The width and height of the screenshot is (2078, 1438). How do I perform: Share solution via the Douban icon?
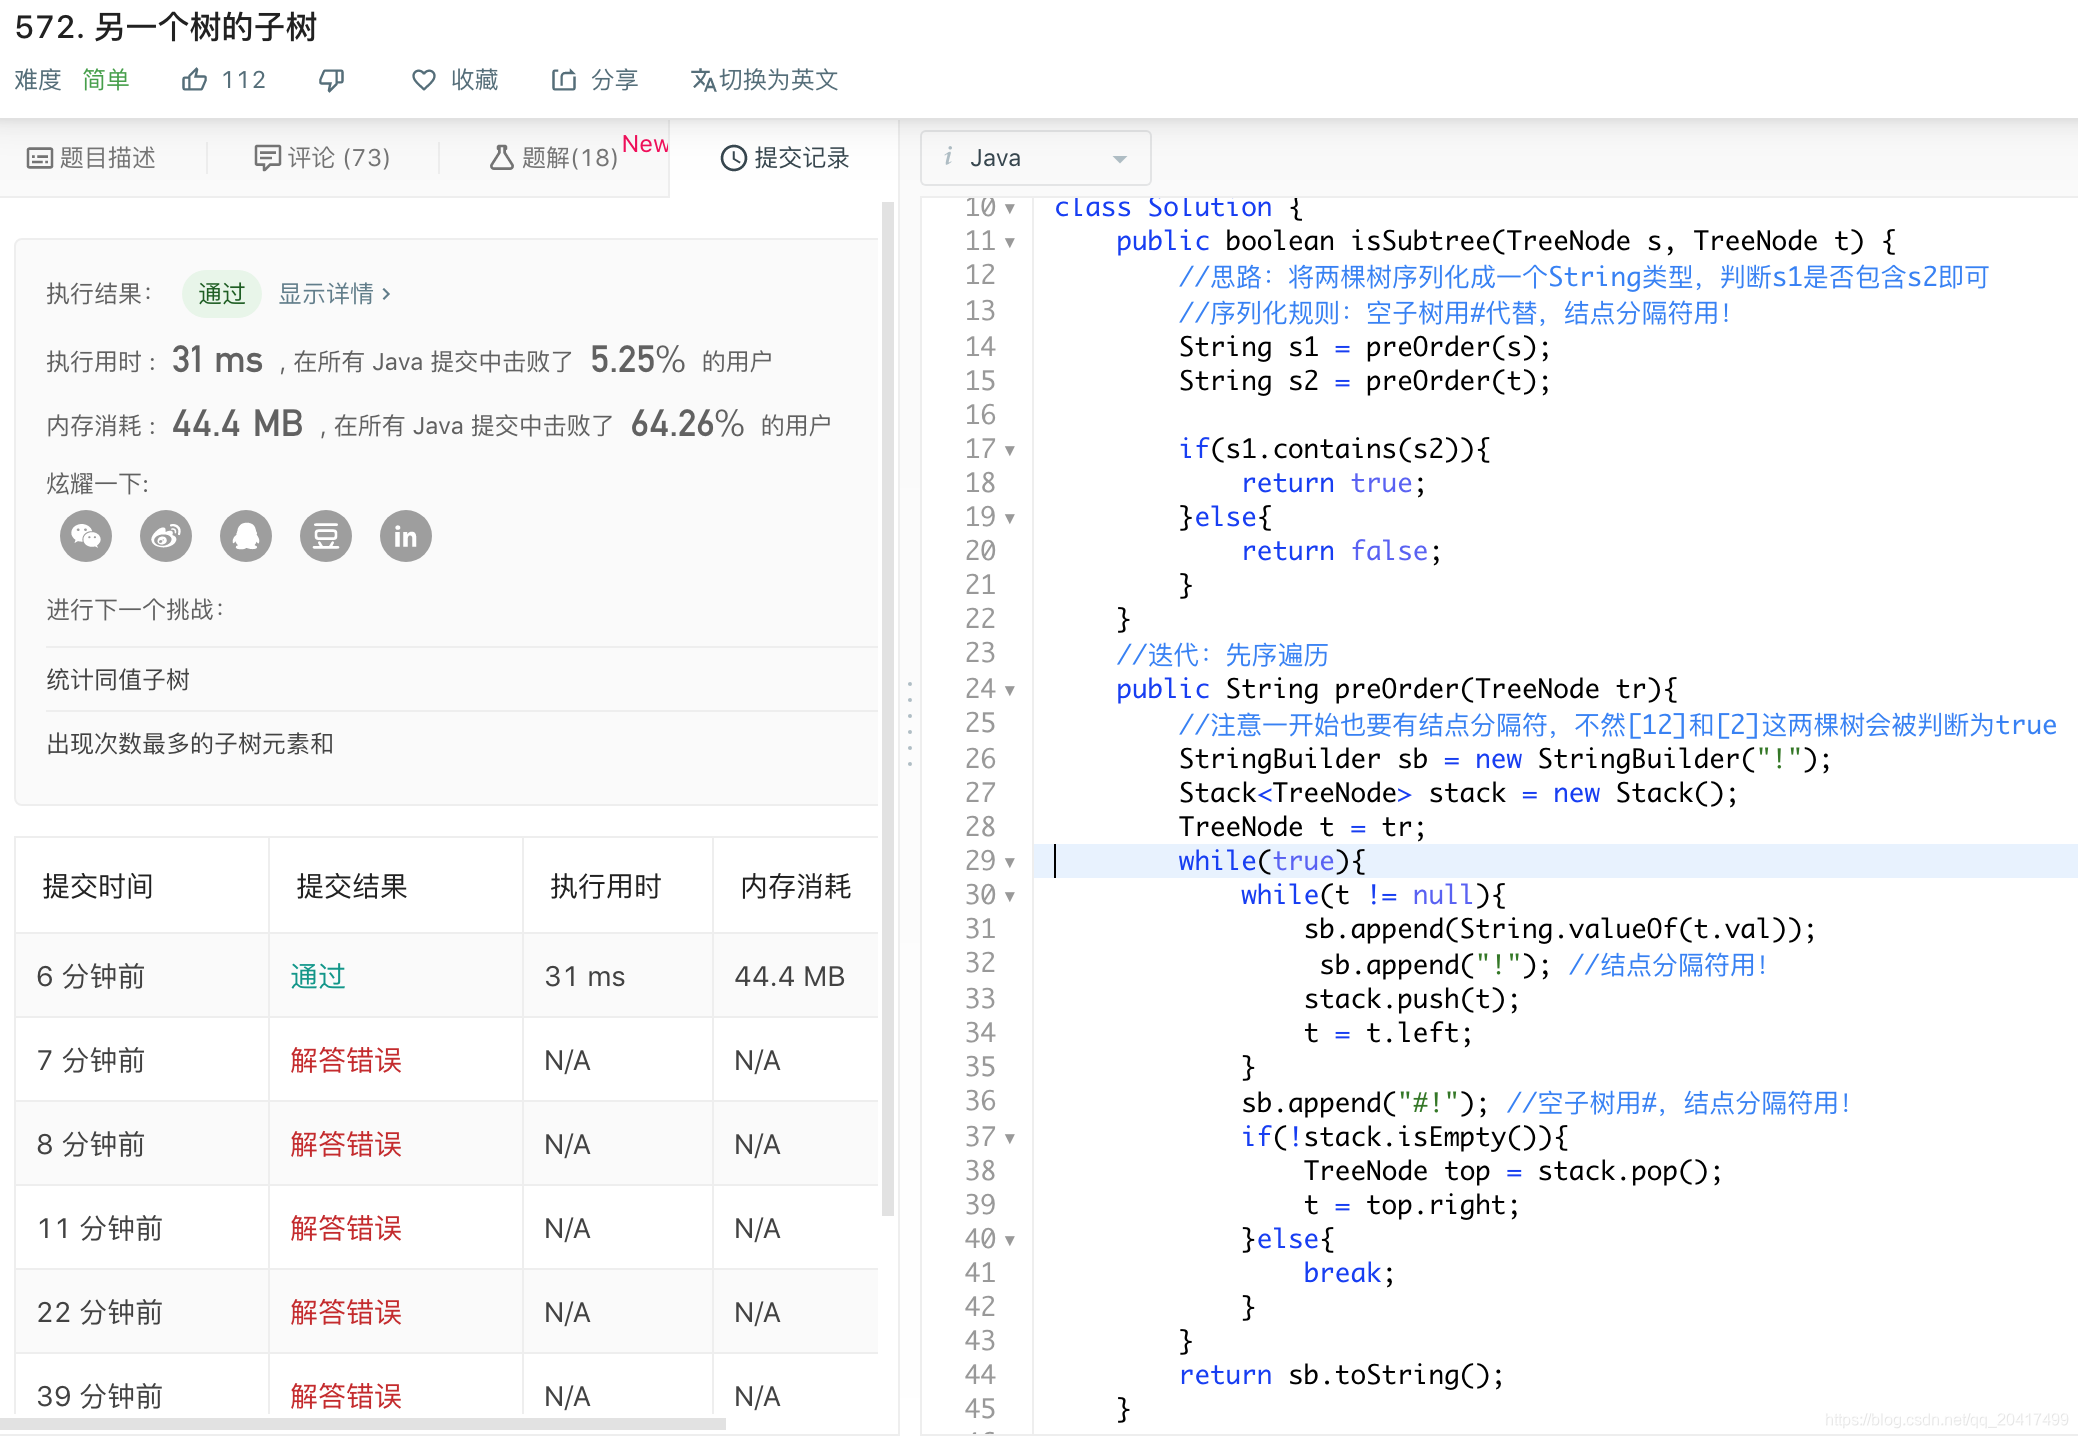(325, 536)
